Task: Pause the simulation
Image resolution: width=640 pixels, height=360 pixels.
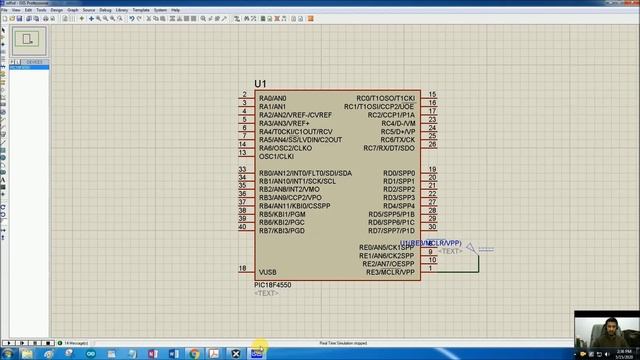Action: (35, 343)
